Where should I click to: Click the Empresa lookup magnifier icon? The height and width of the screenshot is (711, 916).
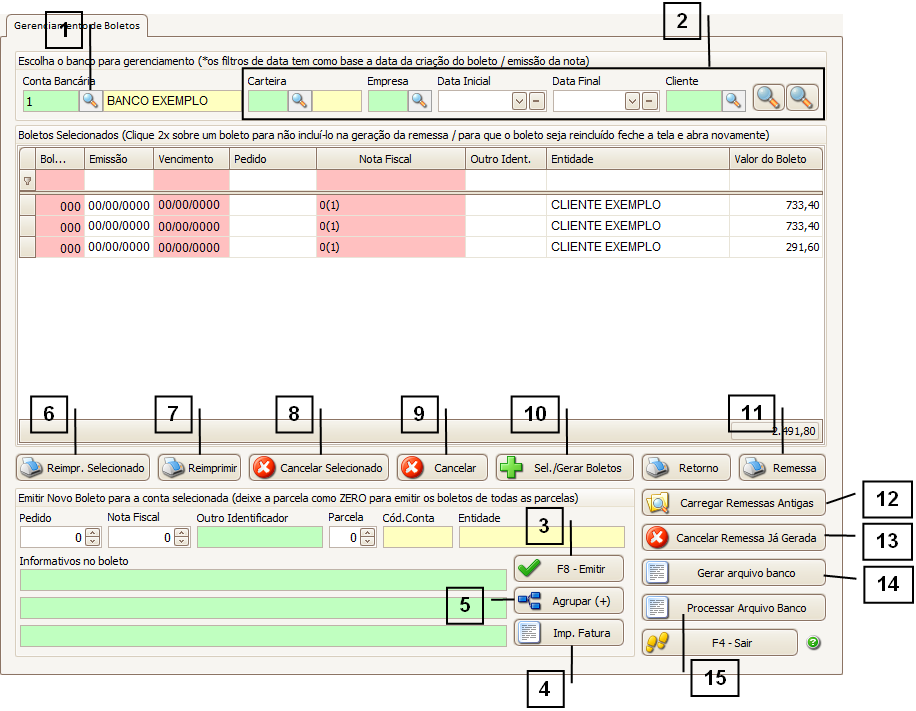[x=419, y=100]
